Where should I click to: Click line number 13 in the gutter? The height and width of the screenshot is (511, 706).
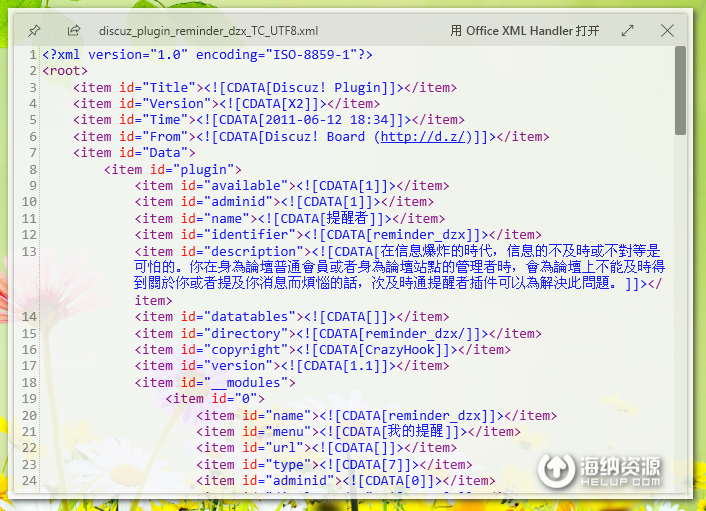pos(29,251)
